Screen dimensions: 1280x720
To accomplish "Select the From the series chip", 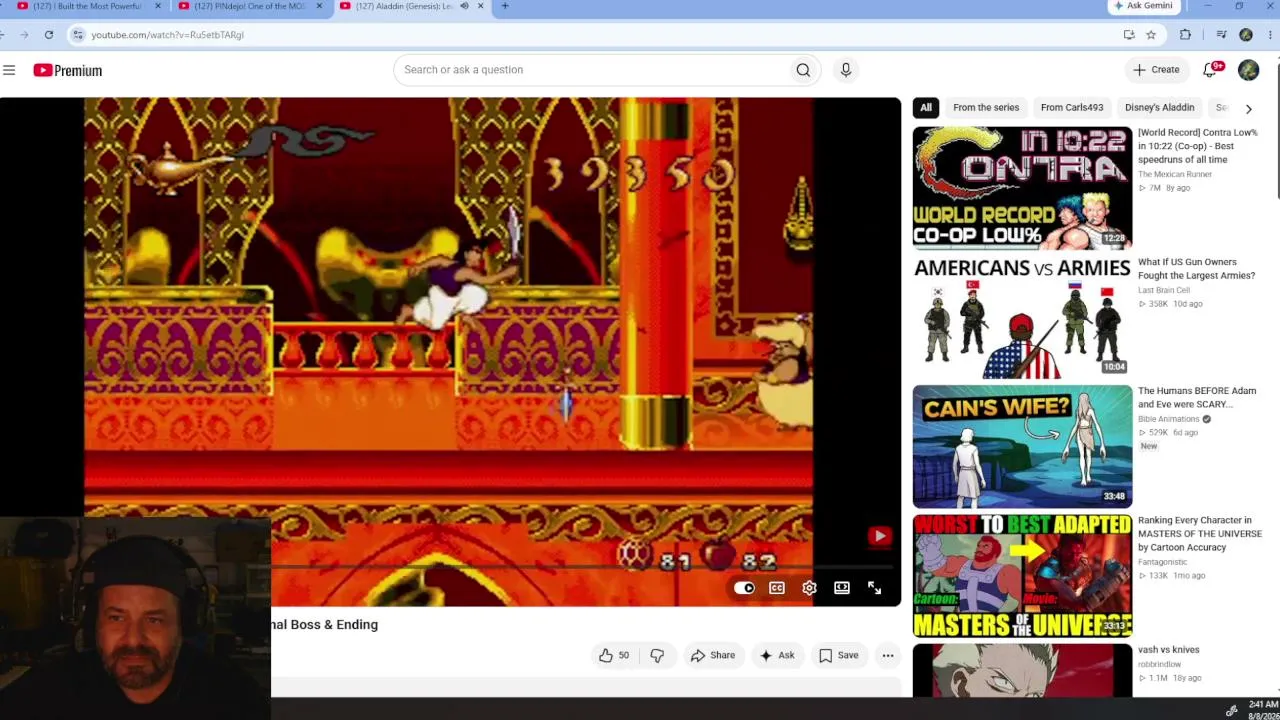I will 986,108.
